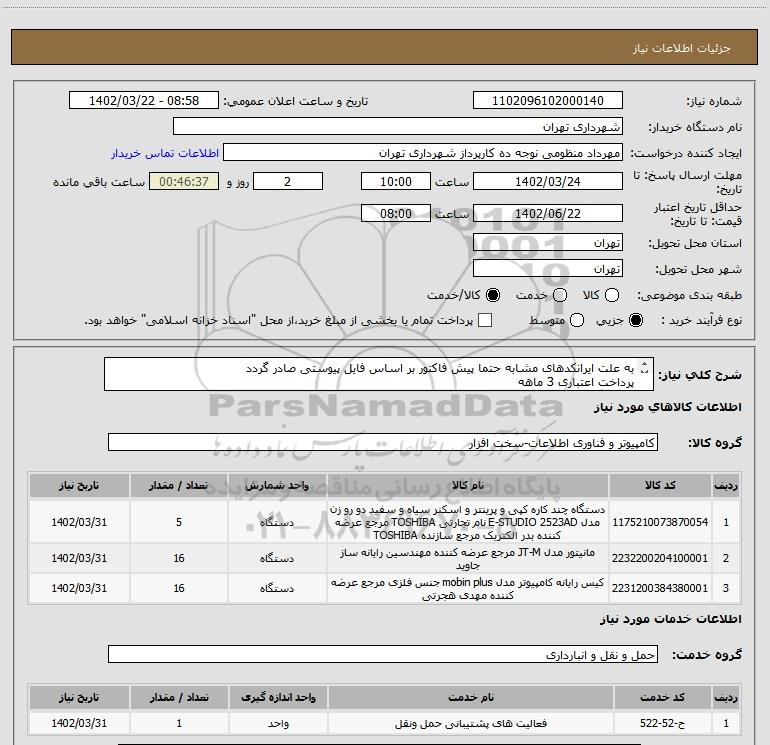Click the mobin plus computer case item name
770x745 pixels.
point(468,589)
